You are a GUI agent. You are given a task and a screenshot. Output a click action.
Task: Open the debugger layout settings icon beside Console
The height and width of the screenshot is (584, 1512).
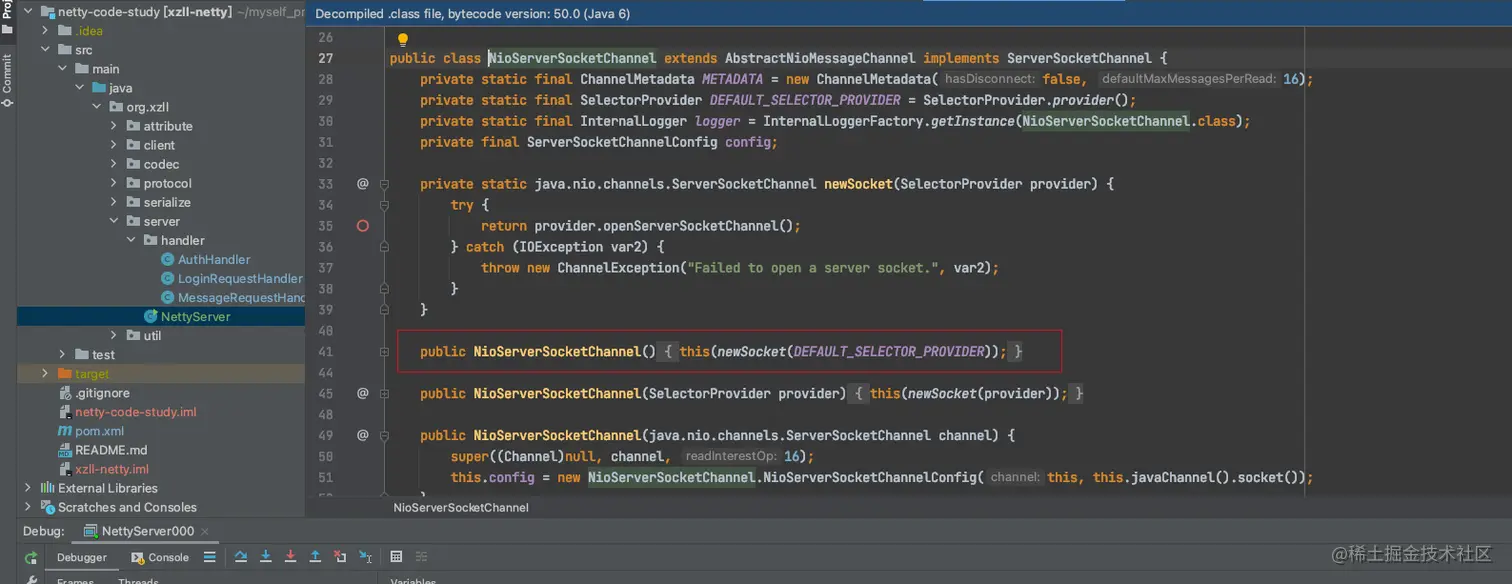coord(209,557)
